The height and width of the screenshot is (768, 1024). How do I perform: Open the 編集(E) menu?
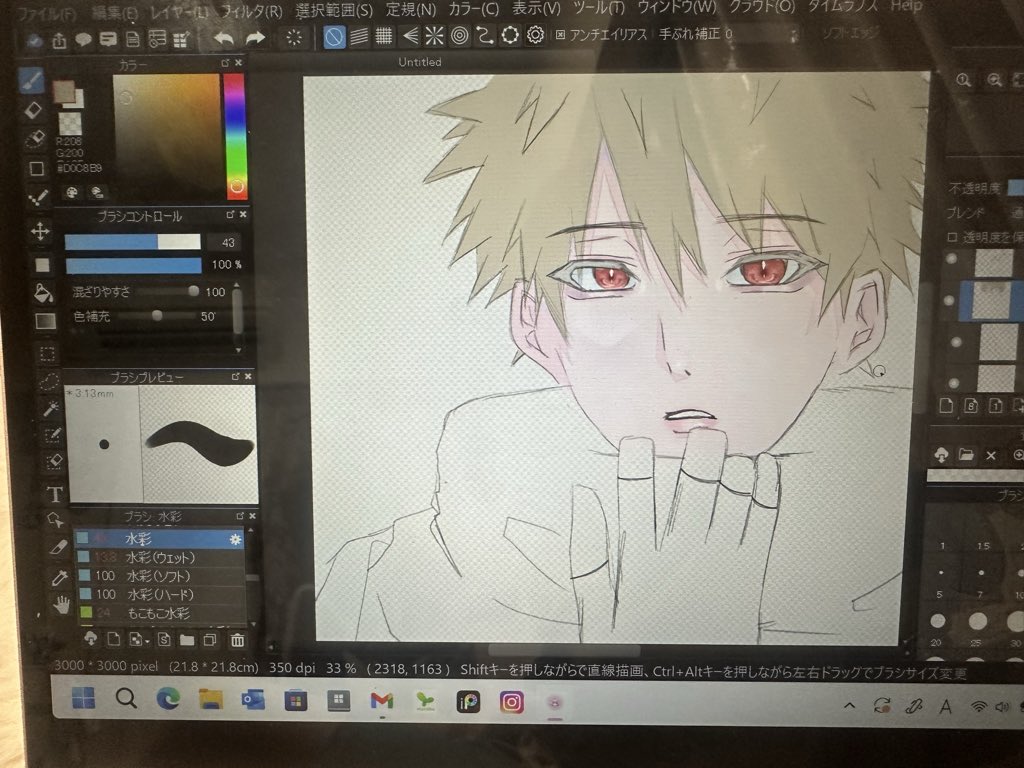point(115,12)
